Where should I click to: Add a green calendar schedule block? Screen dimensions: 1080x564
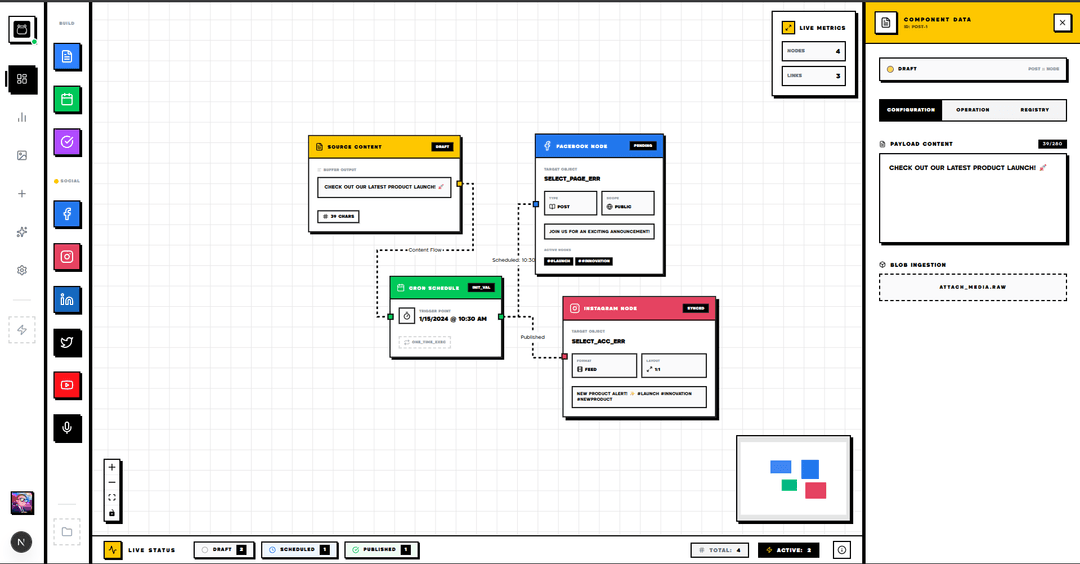(x=67, y=99)
